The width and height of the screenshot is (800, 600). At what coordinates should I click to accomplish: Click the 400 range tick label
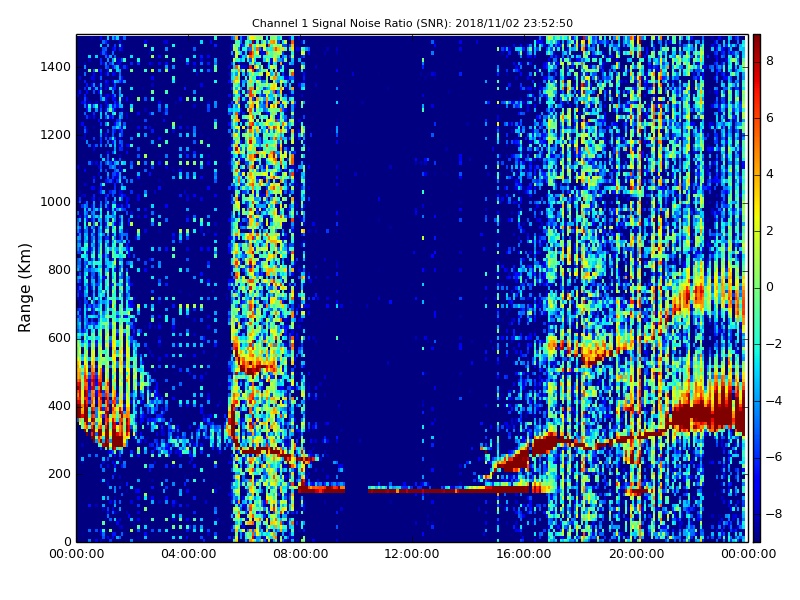[59, 406]
